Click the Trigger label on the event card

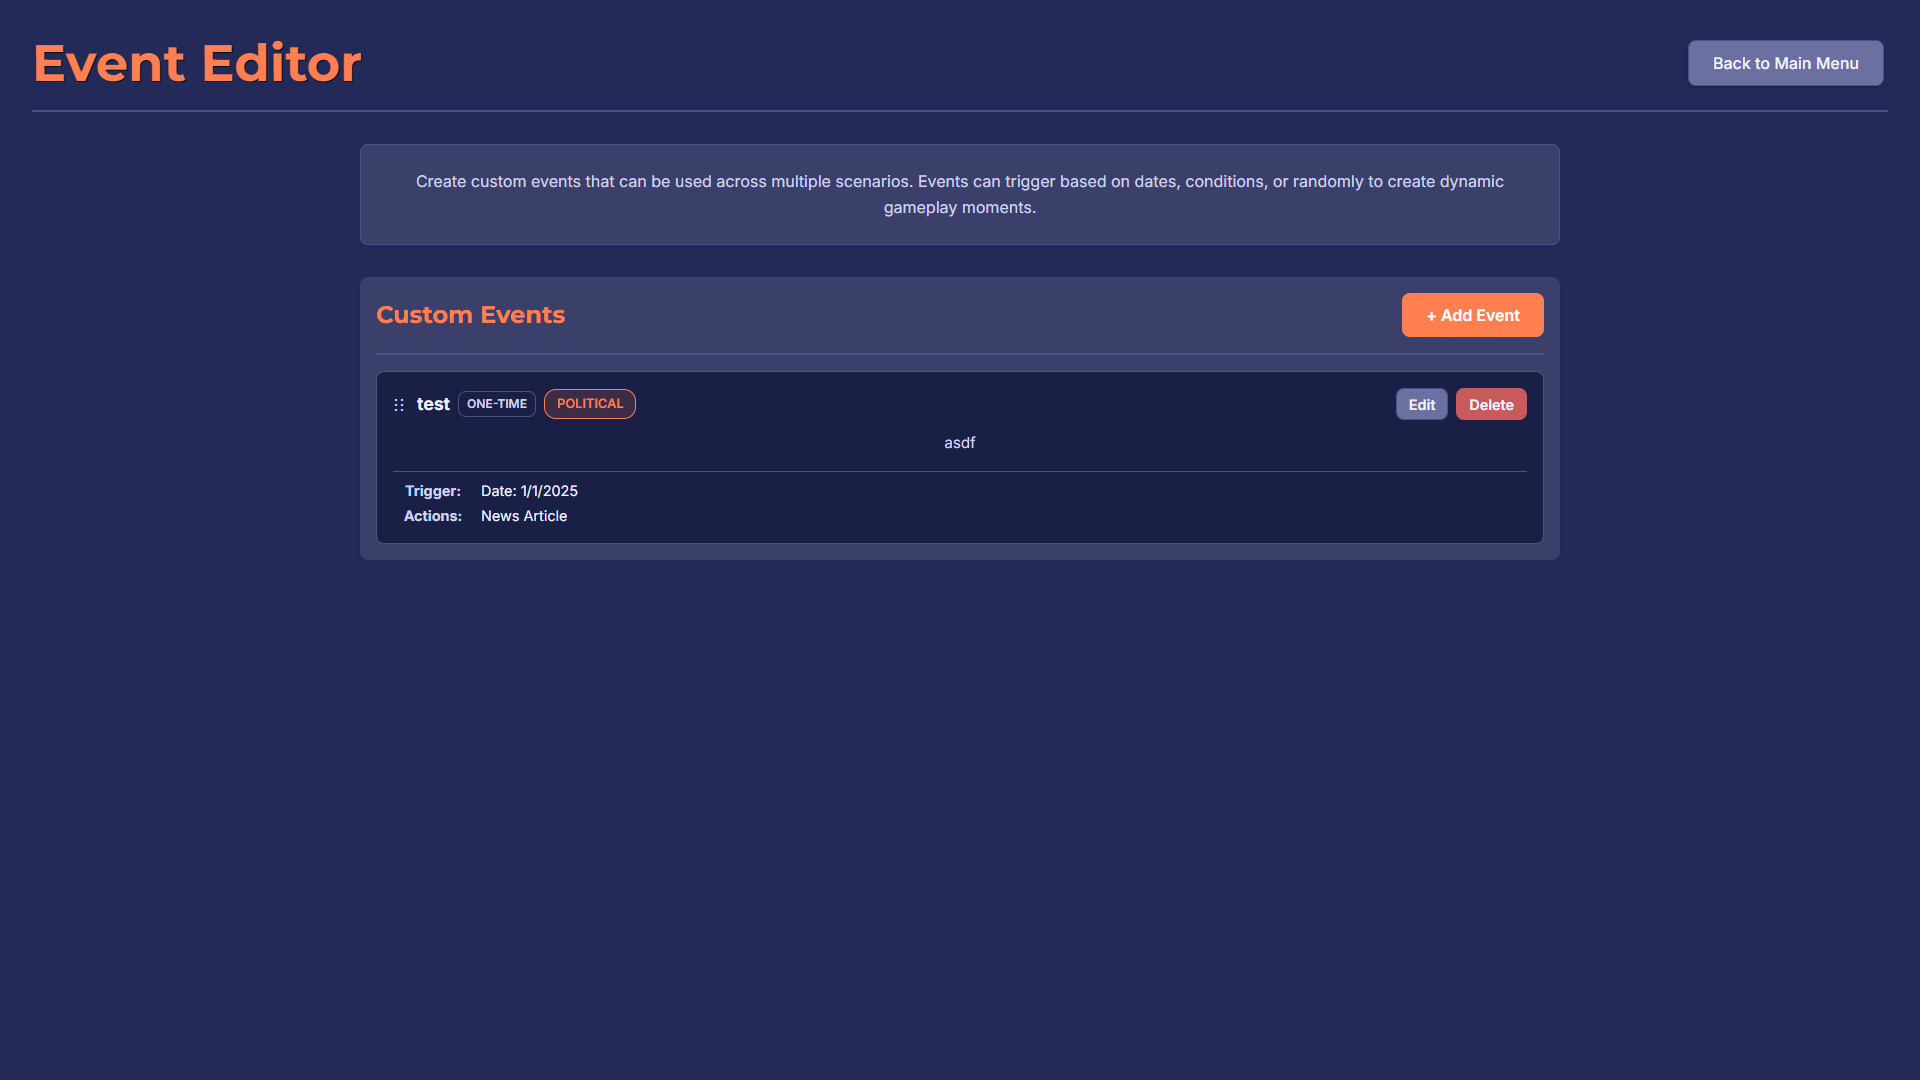[432, 491]
